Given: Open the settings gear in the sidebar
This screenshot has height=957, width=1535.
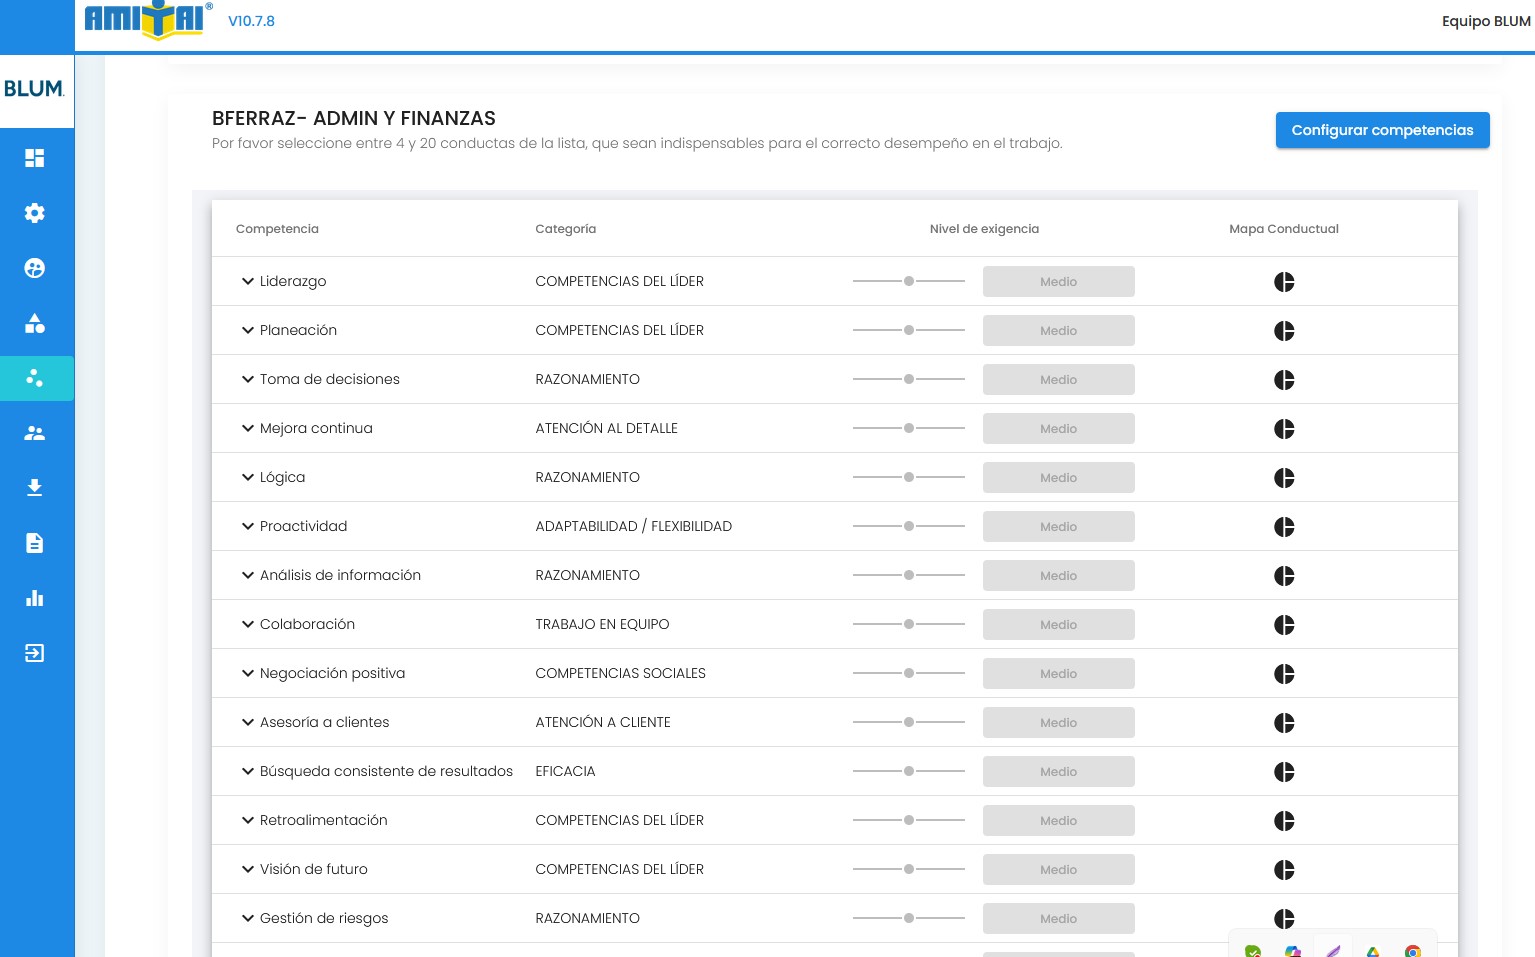Looking at the screenshot, I should (x=35, y=213).
